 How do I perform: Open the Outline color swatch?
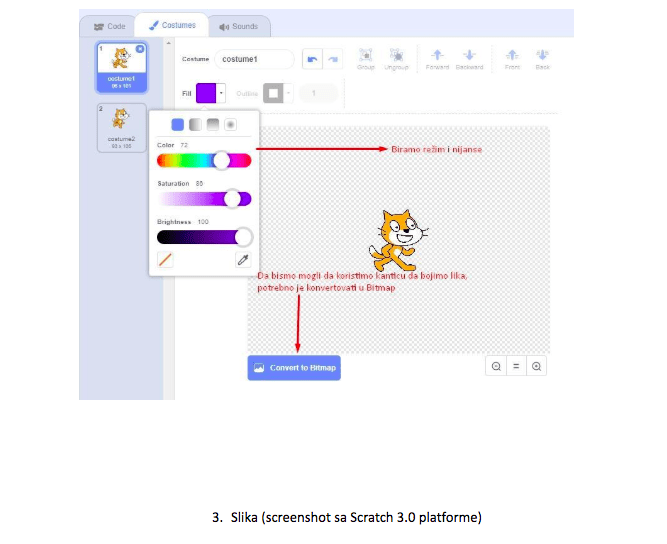(273, 93)
